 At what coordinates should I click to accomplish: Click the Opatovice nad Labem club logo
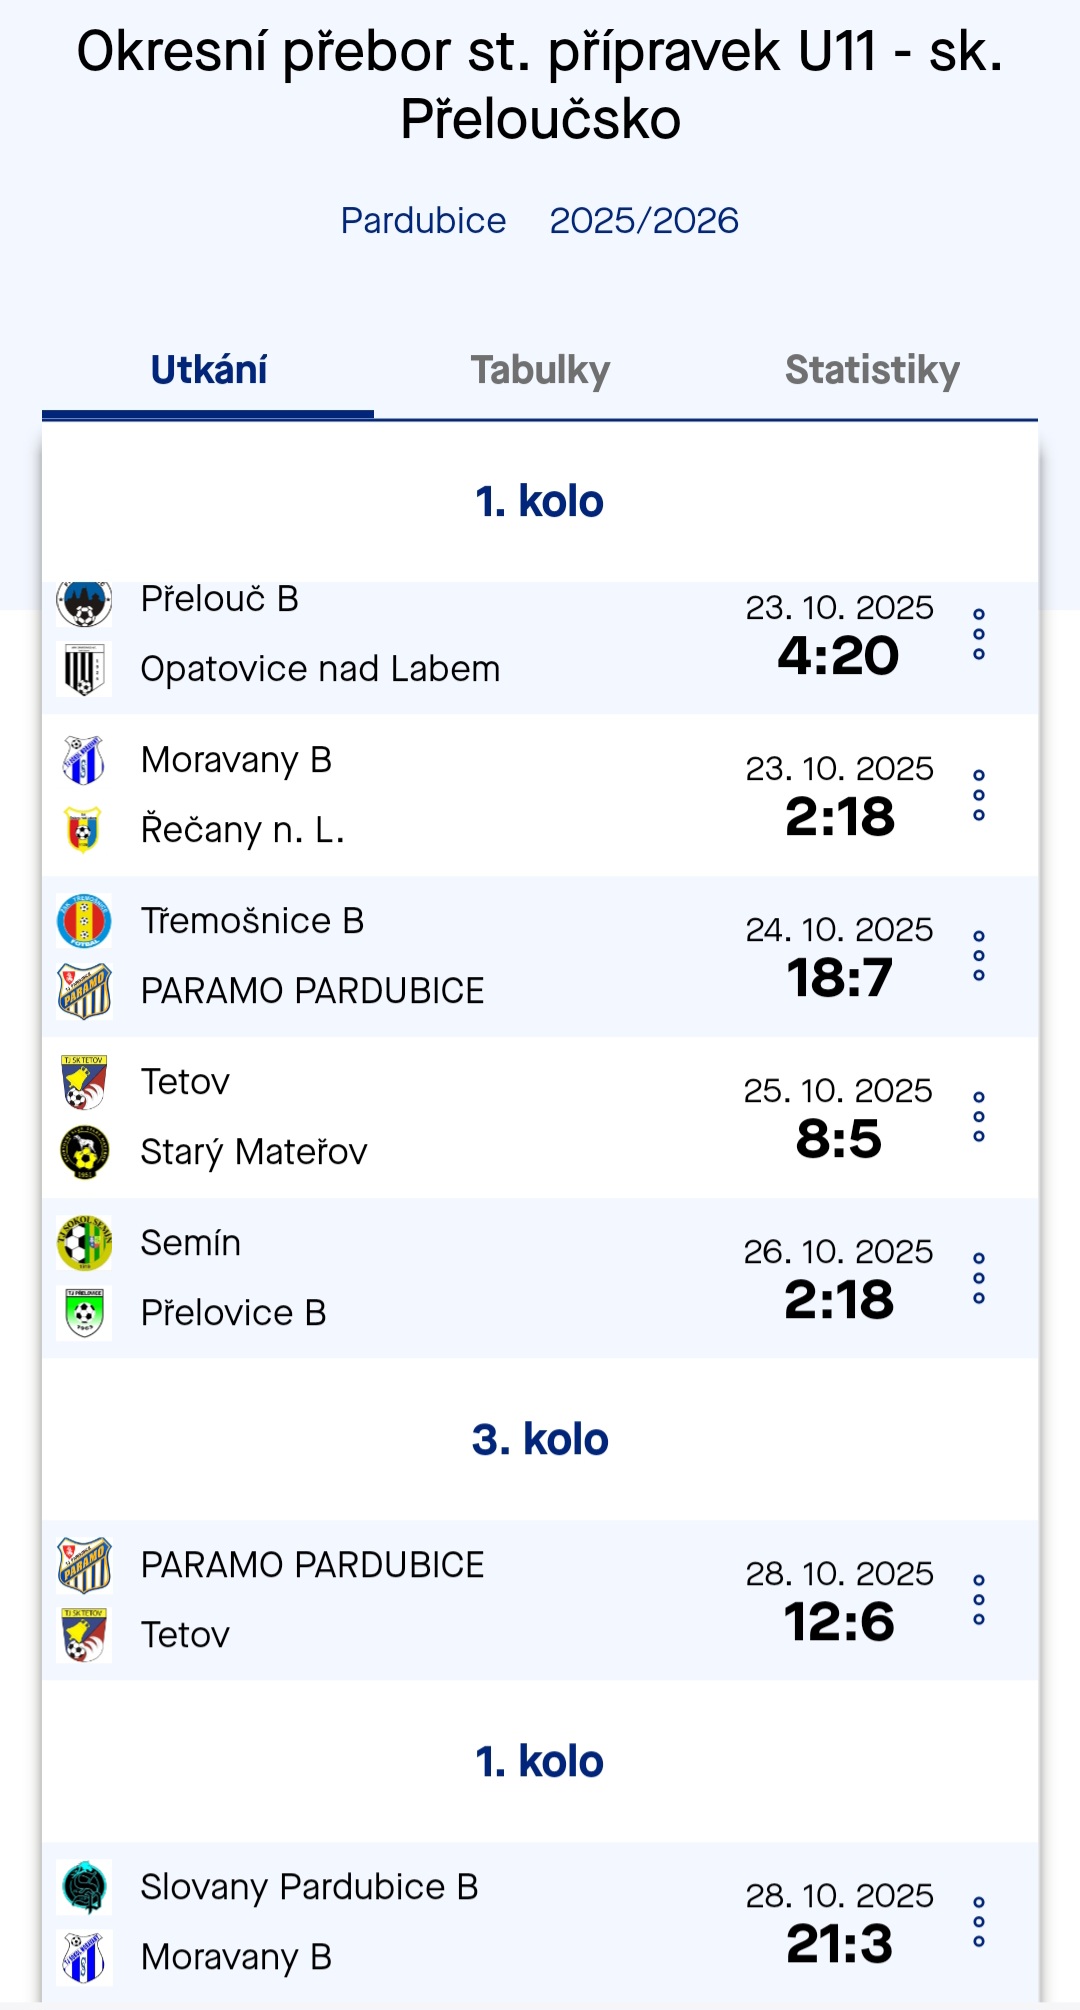click(84, 669)
